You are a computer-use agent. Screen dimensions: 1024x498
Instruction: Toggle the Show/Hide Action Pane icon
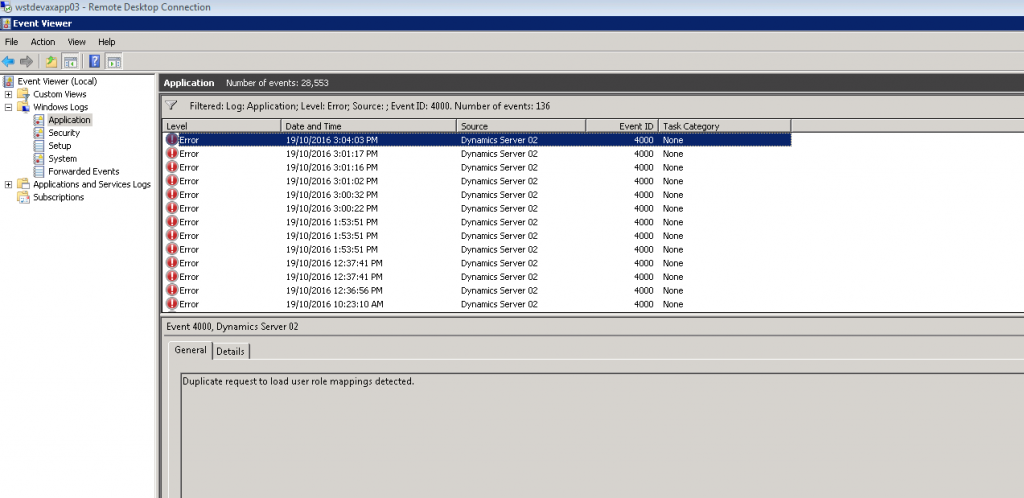click(x=114, y=62)
